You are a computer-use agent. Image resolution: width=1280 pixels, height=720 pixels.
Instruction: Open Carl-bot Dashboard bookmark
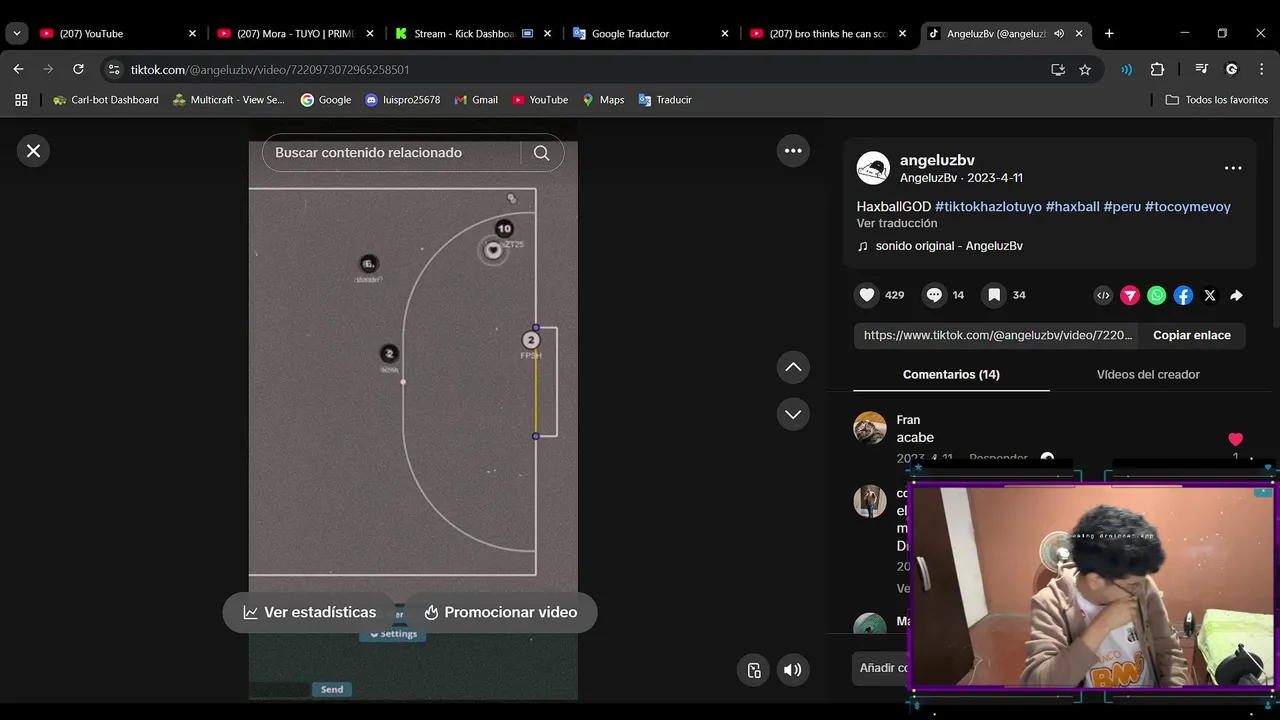(106, 100)
